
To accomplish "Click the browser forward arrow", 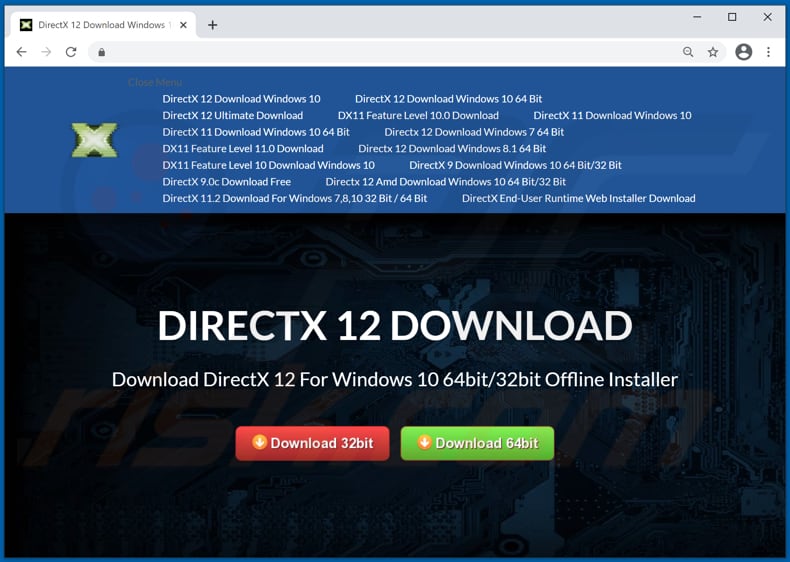I will 46,52.
